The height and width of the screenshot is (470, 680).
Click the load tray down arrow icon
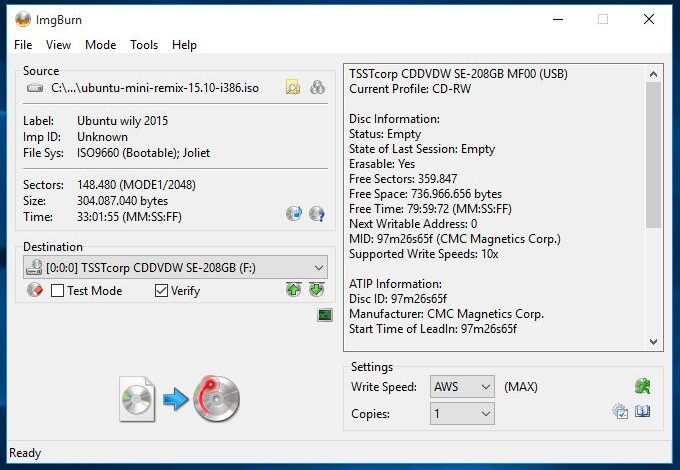coord(316,290)
